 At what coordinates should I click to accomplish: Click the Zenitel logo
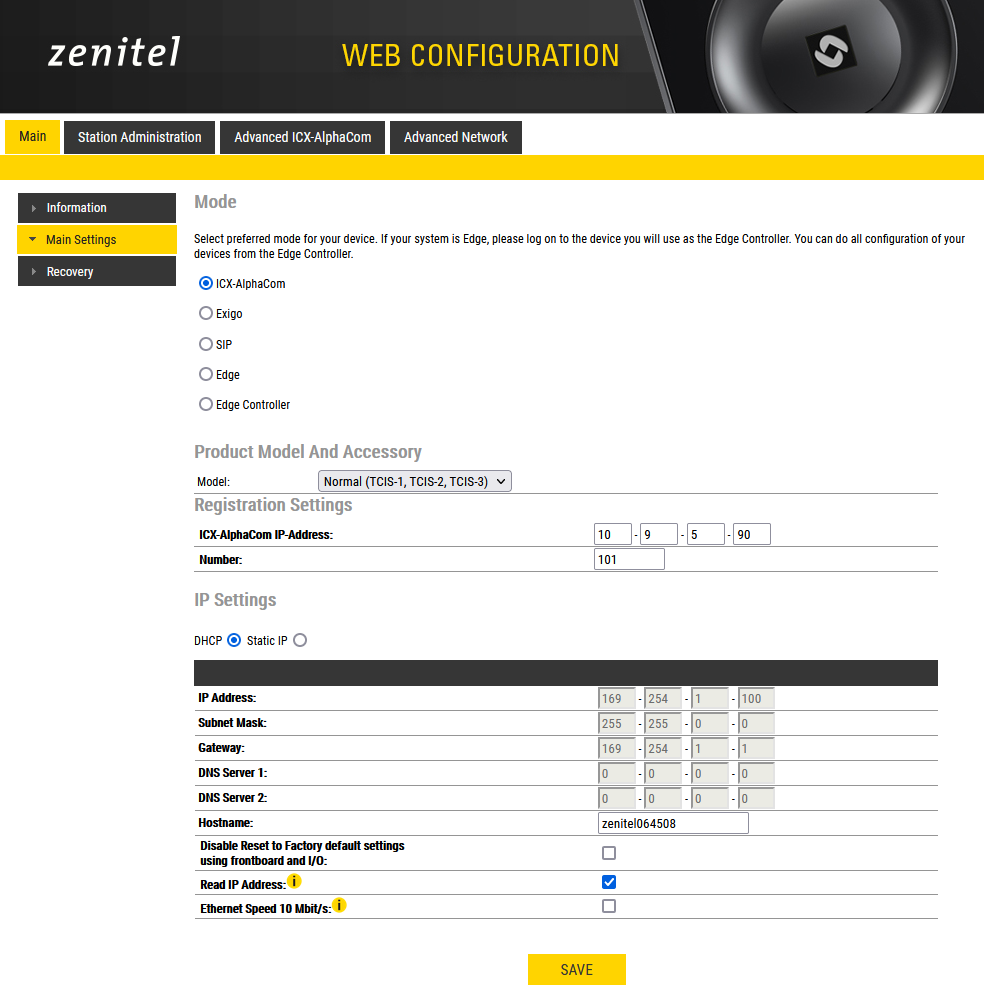[115, 52]
